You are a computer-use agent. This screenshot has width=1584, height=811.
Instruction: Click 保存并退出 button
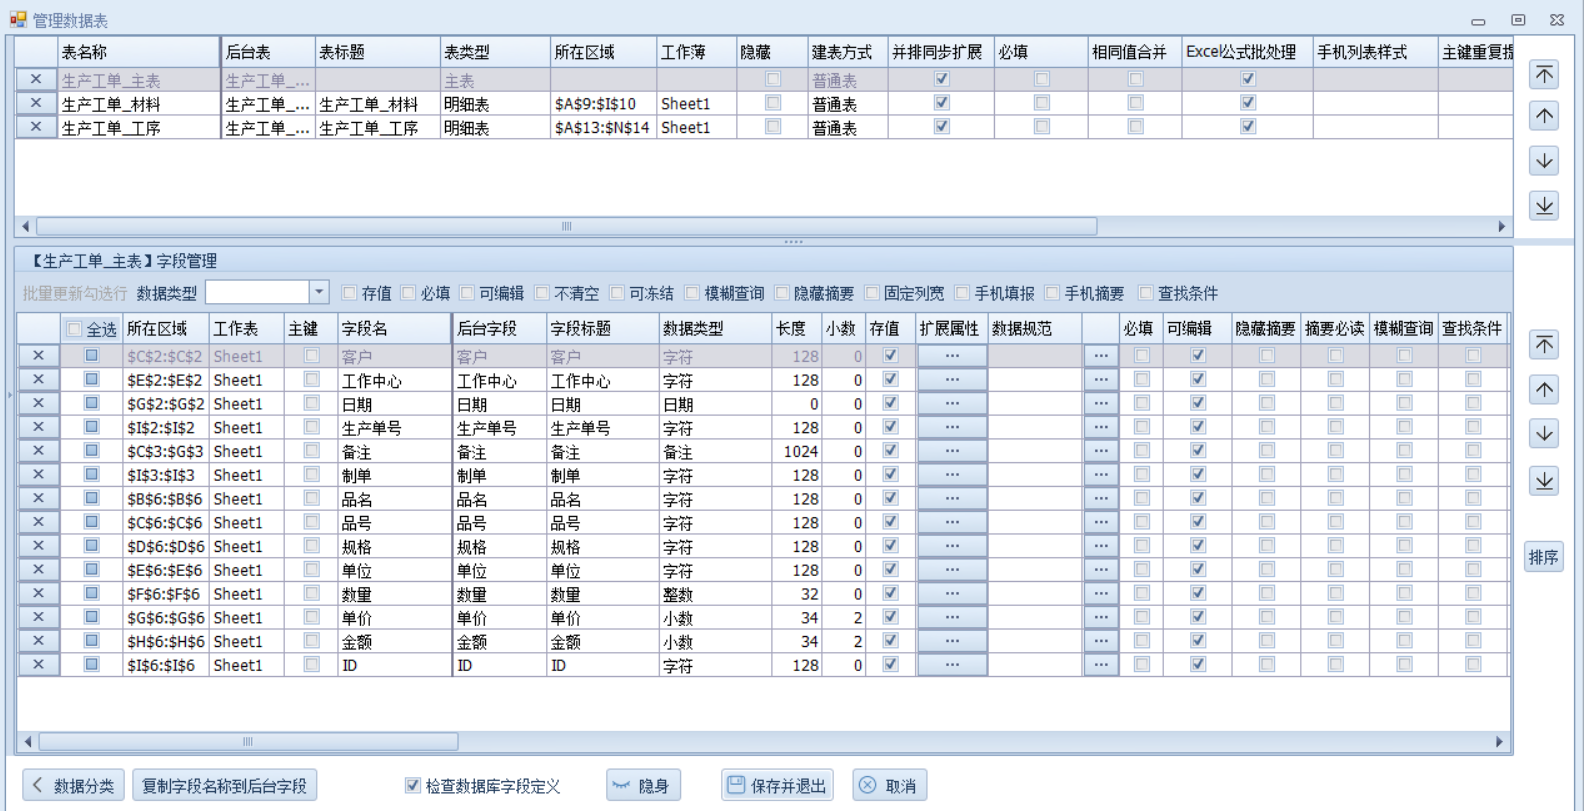click(777, 786)
